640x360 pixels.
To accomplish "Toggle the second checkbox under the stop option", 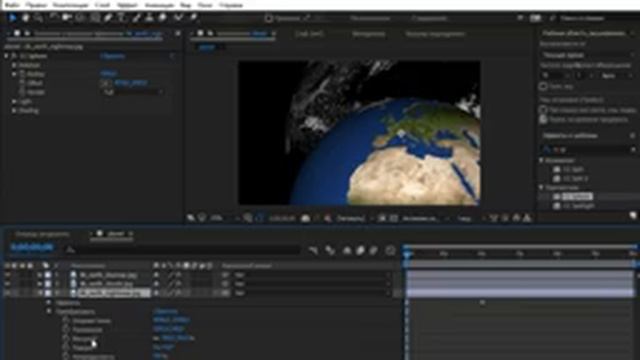I will click(x=543, y=120).
